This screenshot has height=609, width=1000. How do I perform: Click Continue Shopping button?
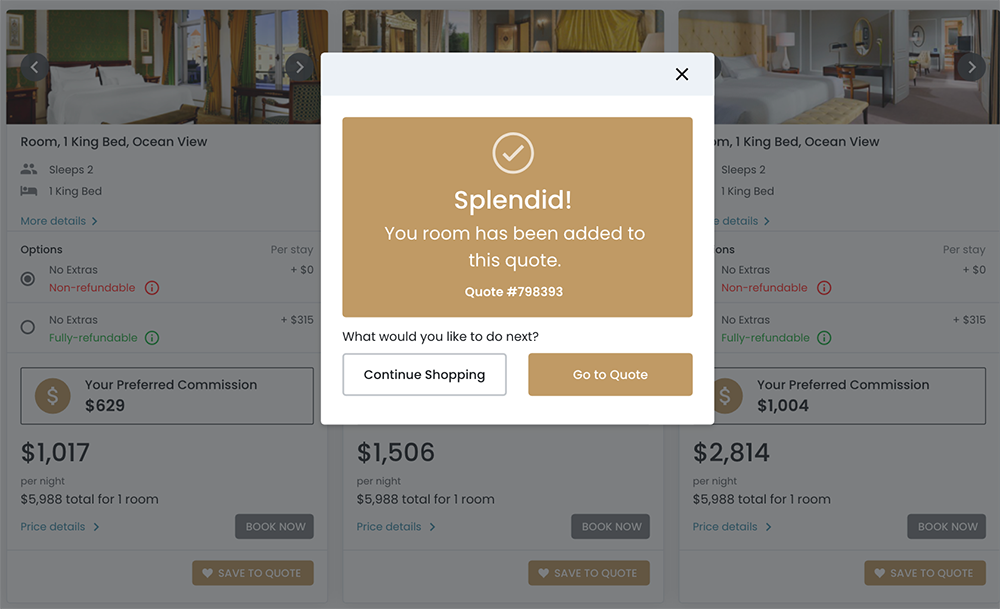tap(424, 375)
